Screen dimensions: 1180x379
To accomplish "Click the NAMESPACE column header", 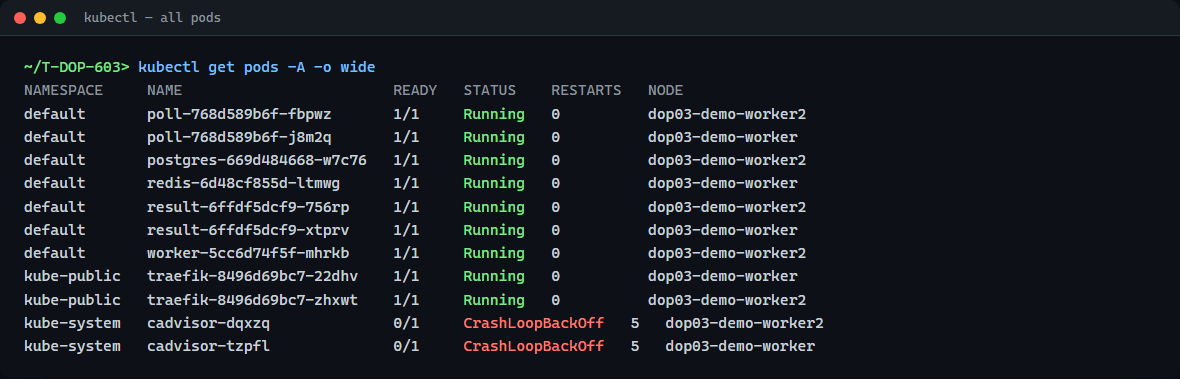I will coord(63,91).
